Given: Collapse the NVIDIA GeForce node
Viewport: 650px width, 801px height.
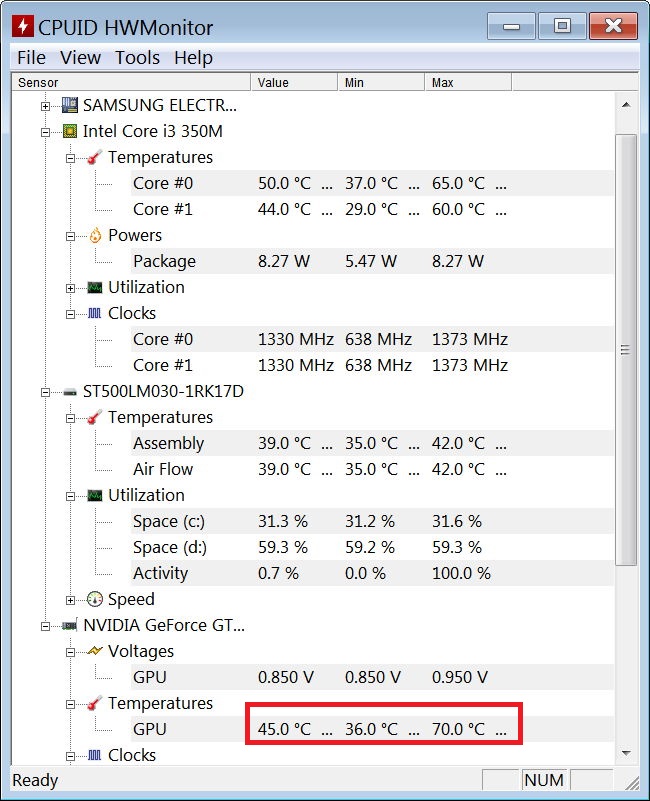Looking at the screenshot, I should point(45,626).
